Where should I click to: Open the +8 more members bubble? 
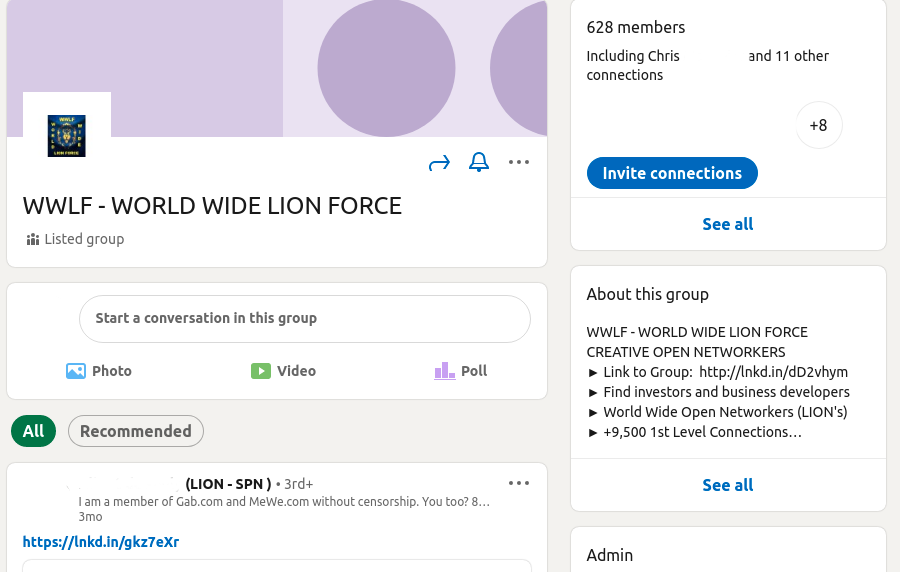818,125
